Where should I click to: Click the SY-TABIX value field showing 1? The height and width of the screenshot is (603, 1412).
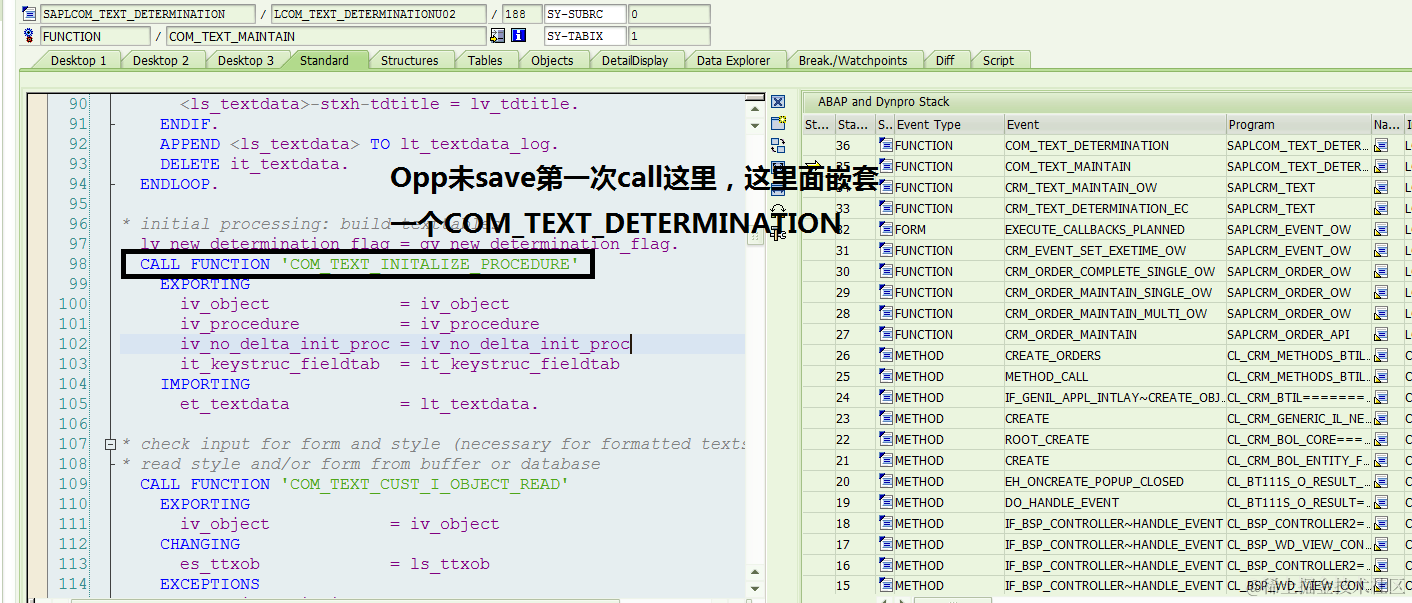(x=669, y=37)
